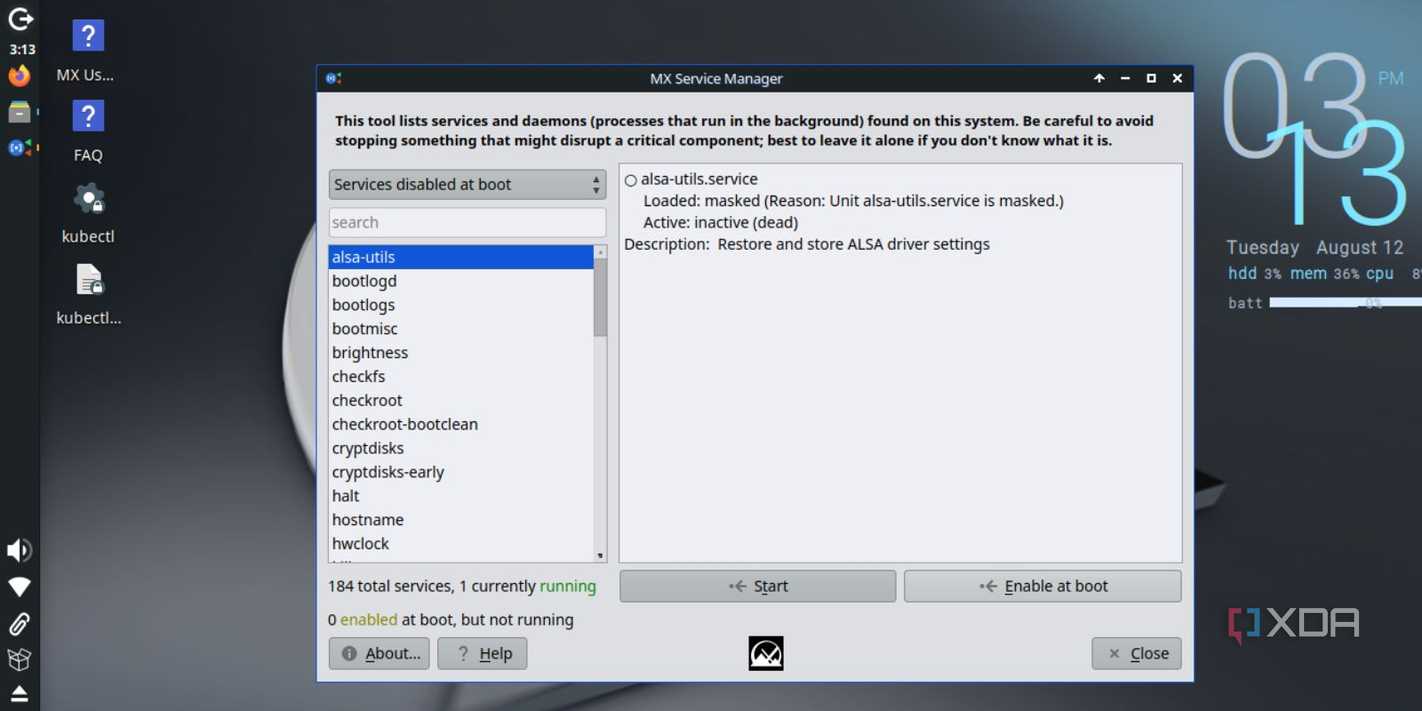Viewport: 1422px width, 711px height.
Task: Select brightness in the service list
Action: pos(461,353)
